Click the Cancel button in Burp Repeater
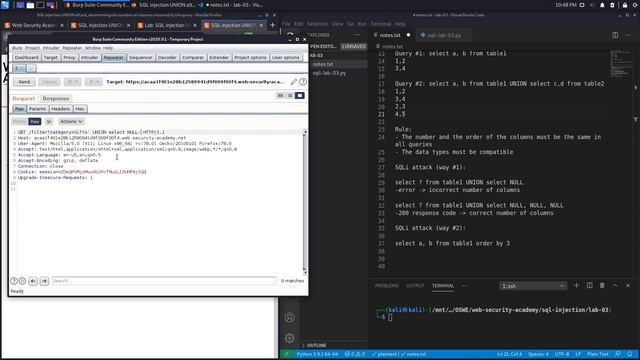Image resolution: width=640 pixels, height=360 pixels. tap(49, 82)
